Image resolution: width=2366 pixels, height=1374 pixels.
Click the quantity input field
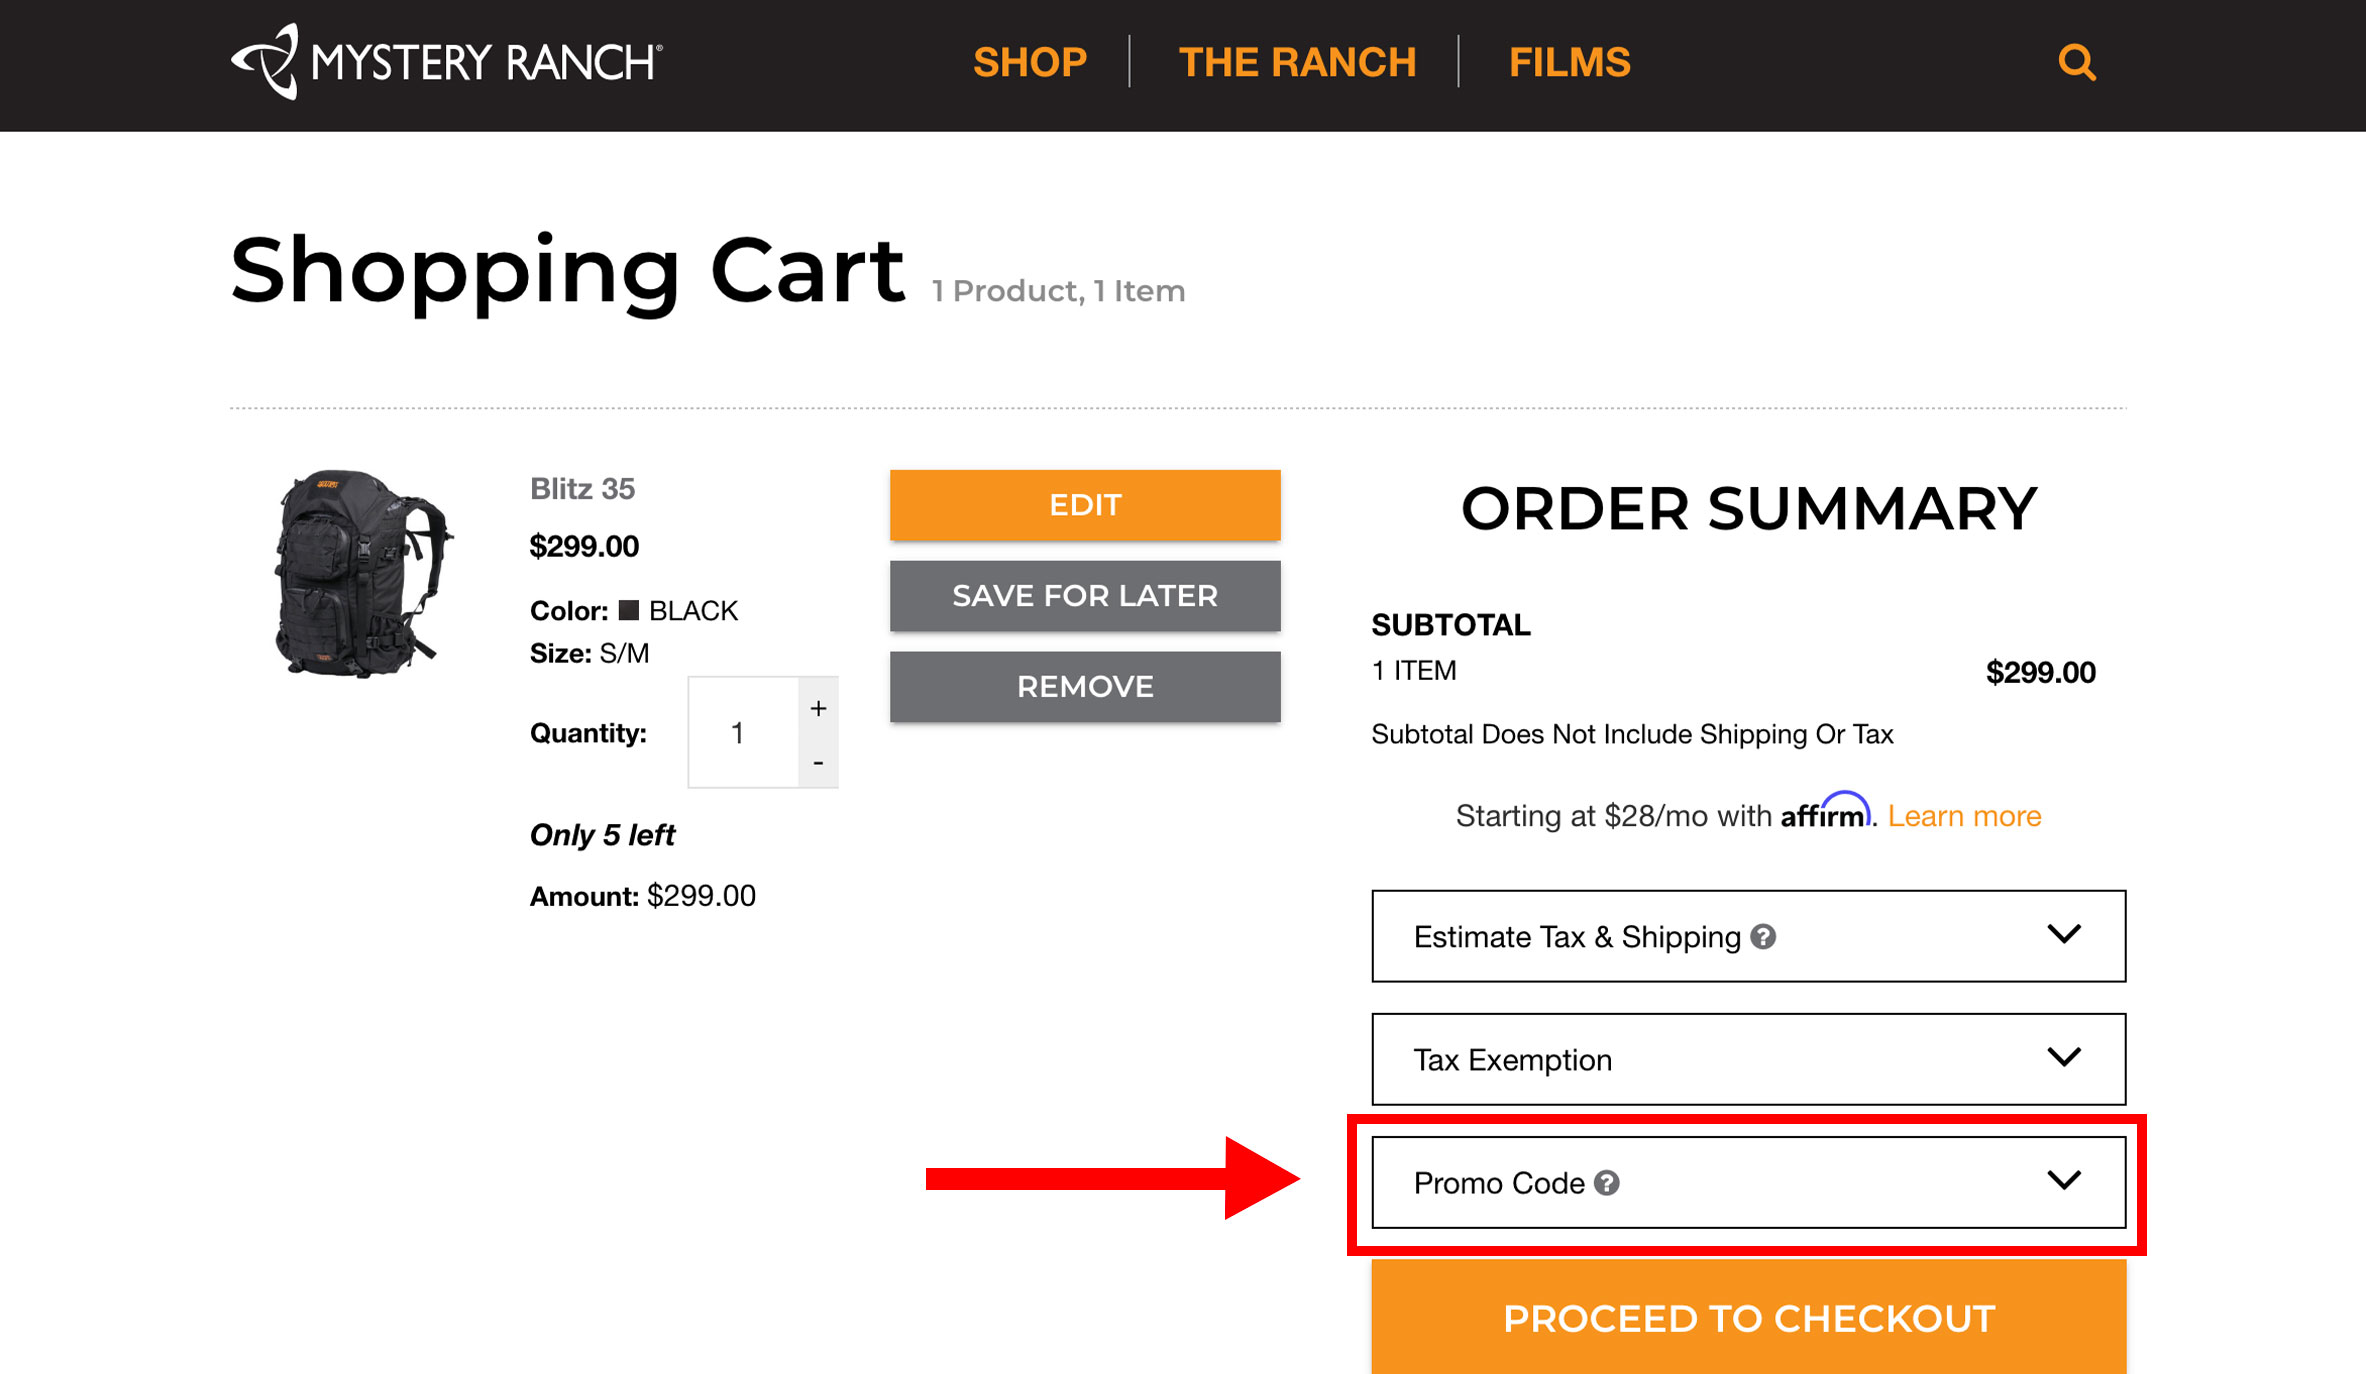click(x=740, y=733)
